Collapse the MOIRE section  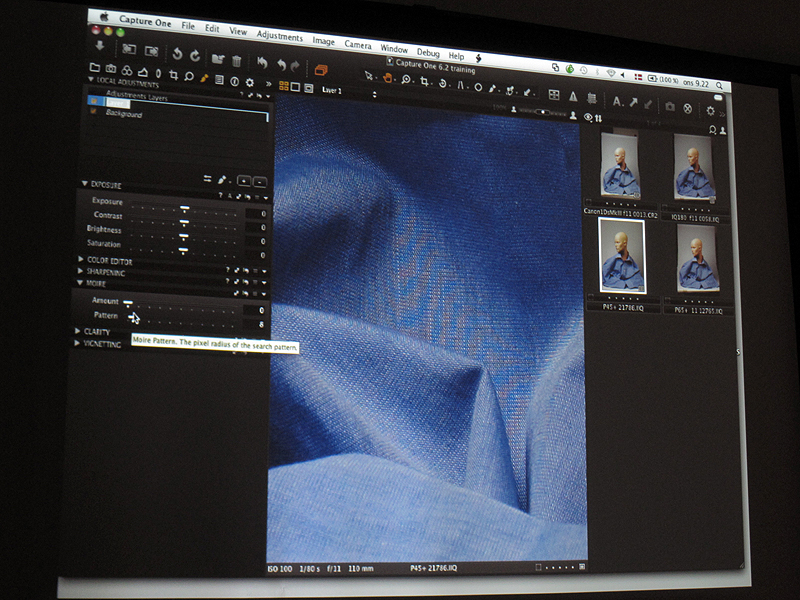click(x=80, y=282)
